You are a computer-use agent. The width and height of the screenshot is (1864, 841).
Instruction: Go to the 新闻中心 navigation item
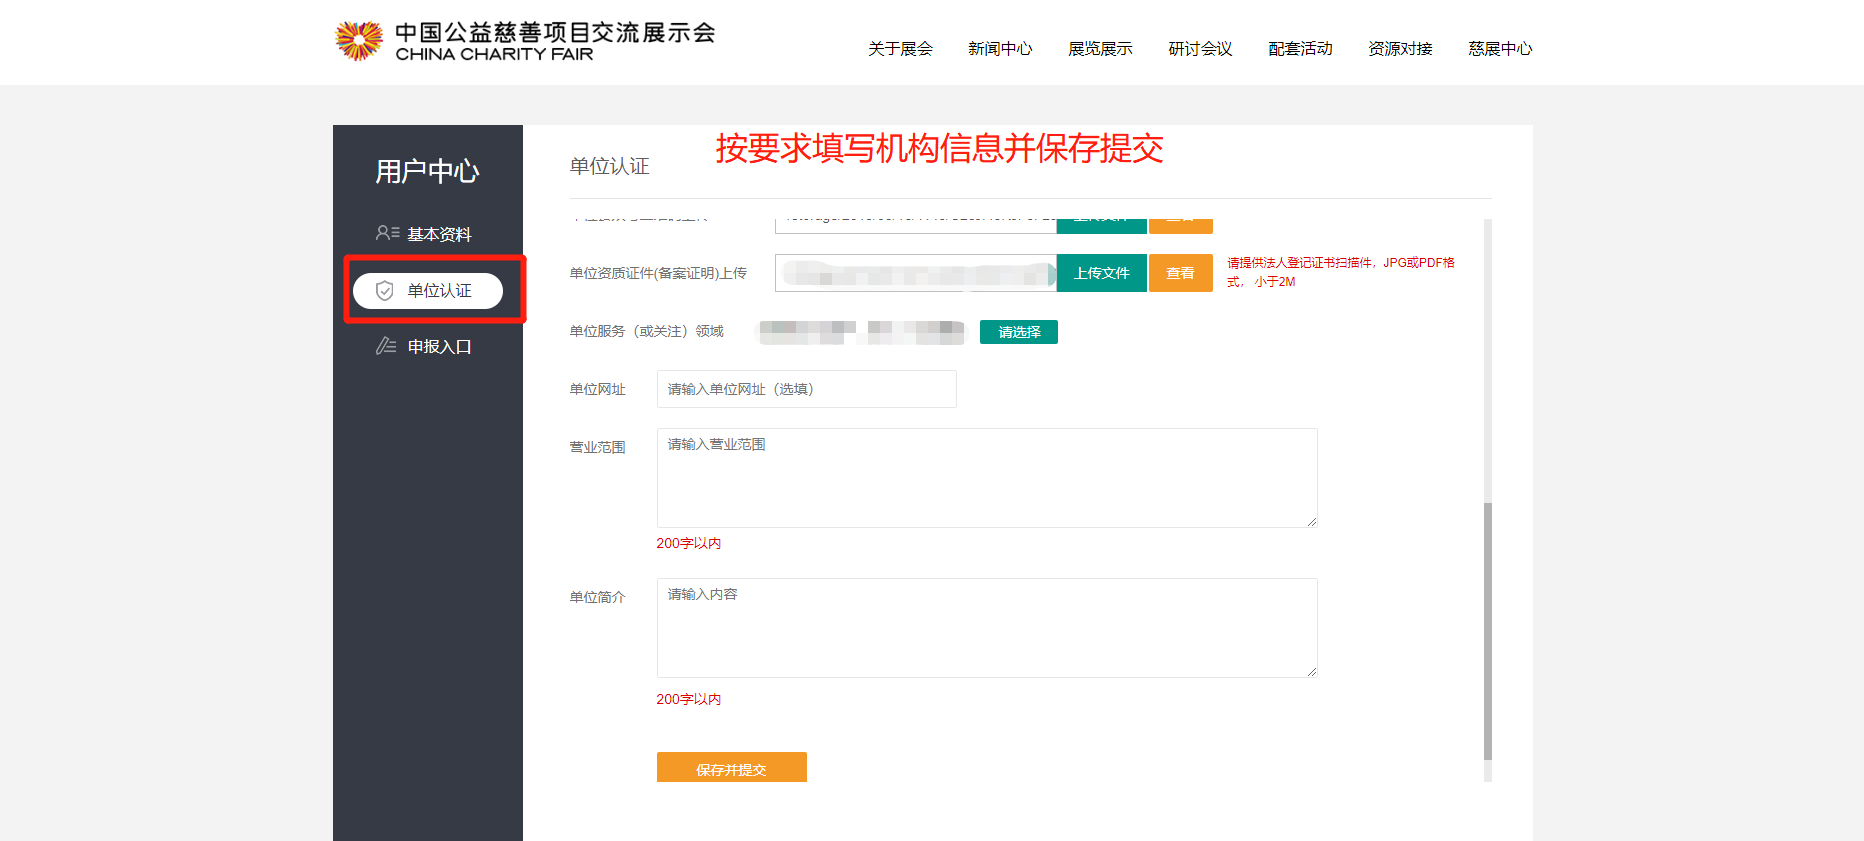coord(1000,49)
